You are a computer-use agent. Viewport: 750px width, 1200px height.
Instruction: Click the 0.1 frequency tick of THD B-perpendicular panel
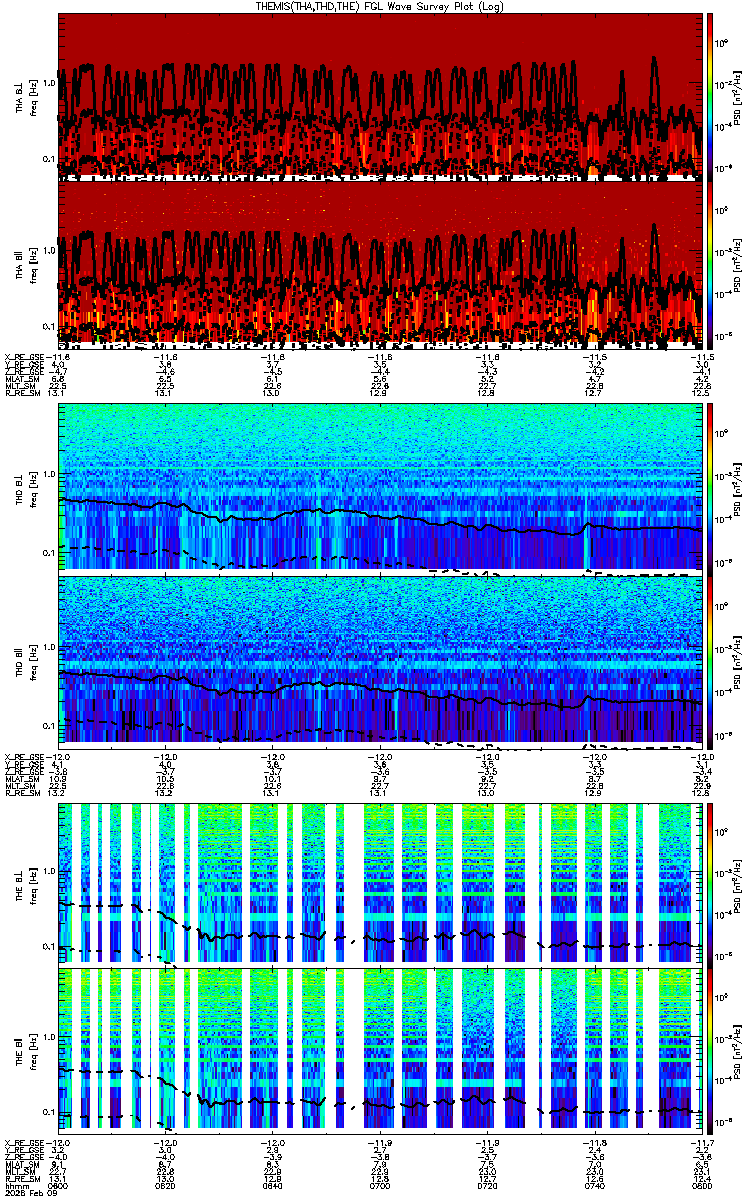pyautogui.click(x=49, y=552)
